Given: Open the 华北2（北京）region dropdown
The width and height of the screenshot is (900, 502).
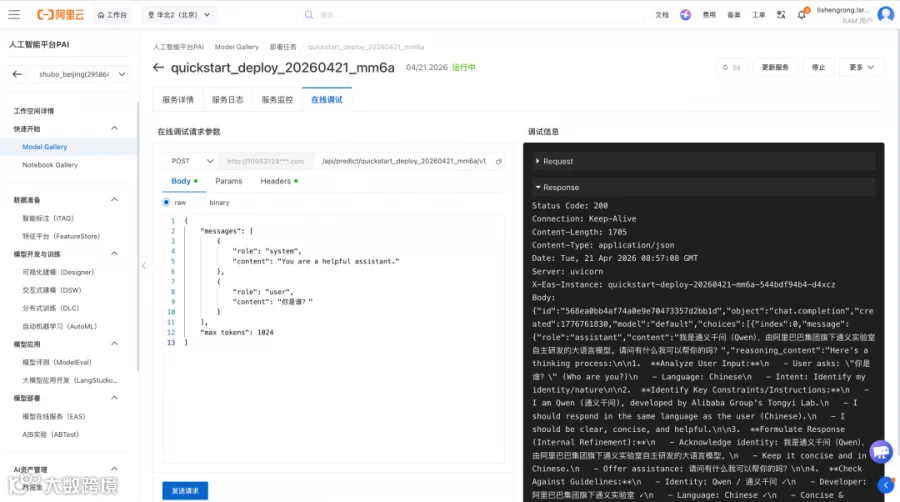Looking at the screenshot, I should click(x=179, y=15).
